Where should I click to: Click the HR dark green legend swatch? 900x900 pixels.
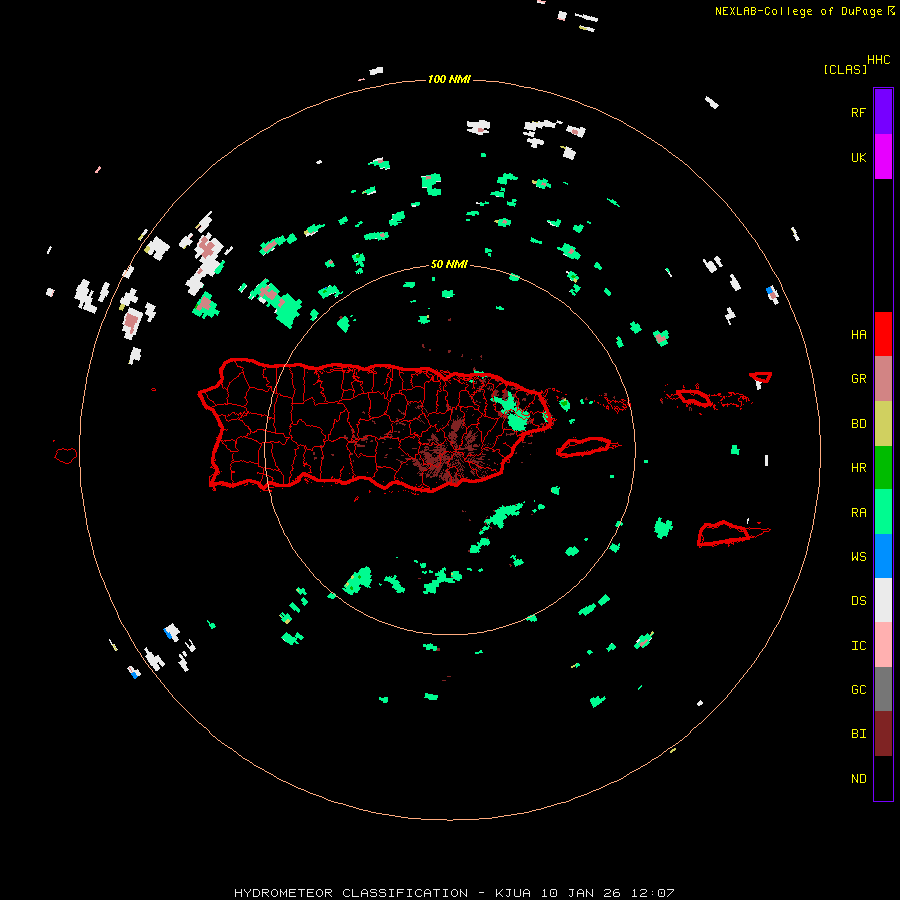pyautogui.click(x=883, y=468)
